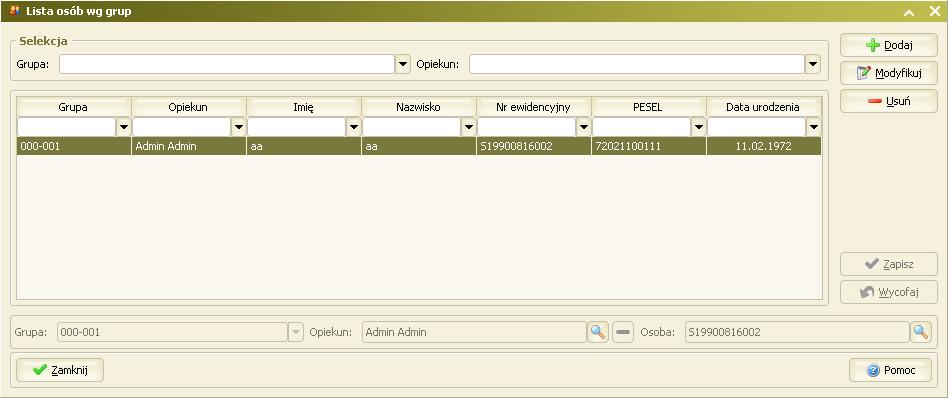Click the Usuń button

click(x=889, y=101)
